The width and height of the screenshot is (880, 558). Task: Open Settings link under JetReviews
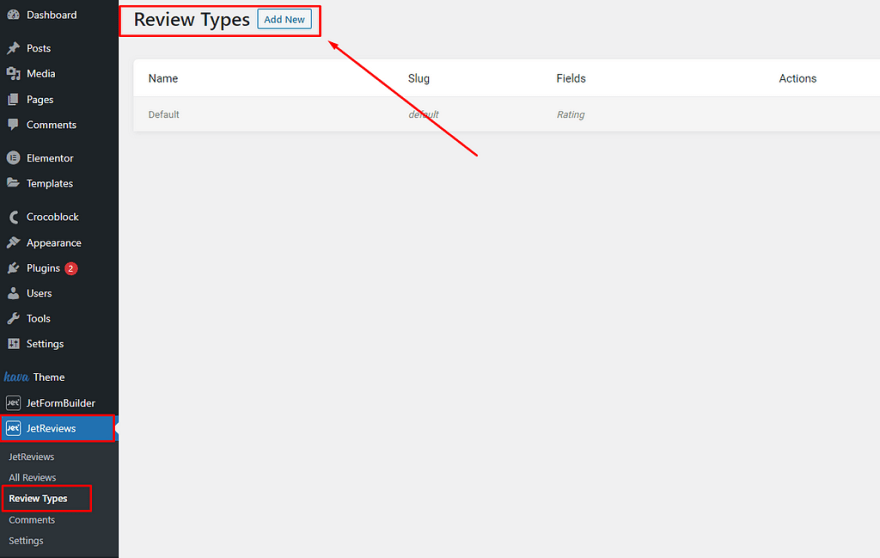[26, 541]
